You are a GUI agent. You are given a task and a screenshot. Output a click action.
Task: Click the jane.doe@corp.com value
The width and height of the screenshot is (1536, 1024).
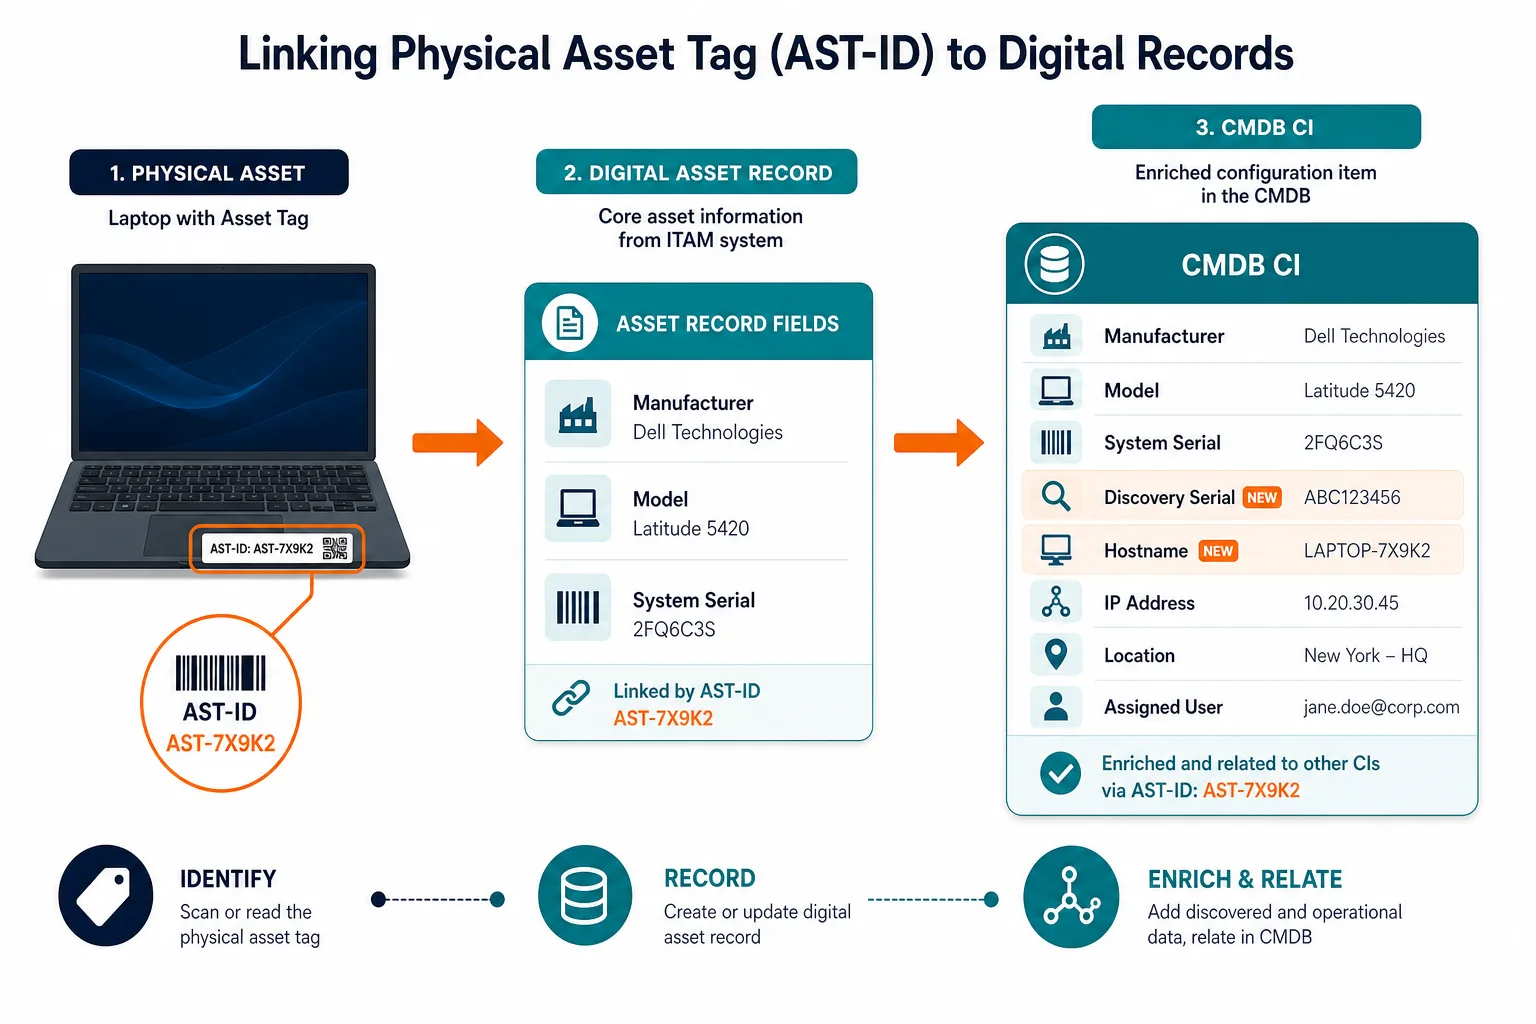click(x=1381, y=707)
